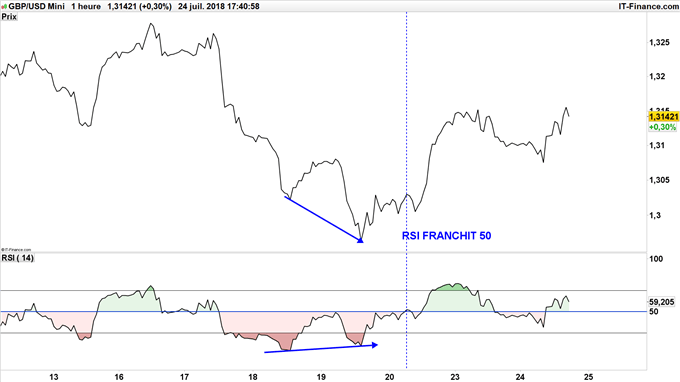
Task: Click the GBP/USD Mini instrument title
Action: [36, 6]
